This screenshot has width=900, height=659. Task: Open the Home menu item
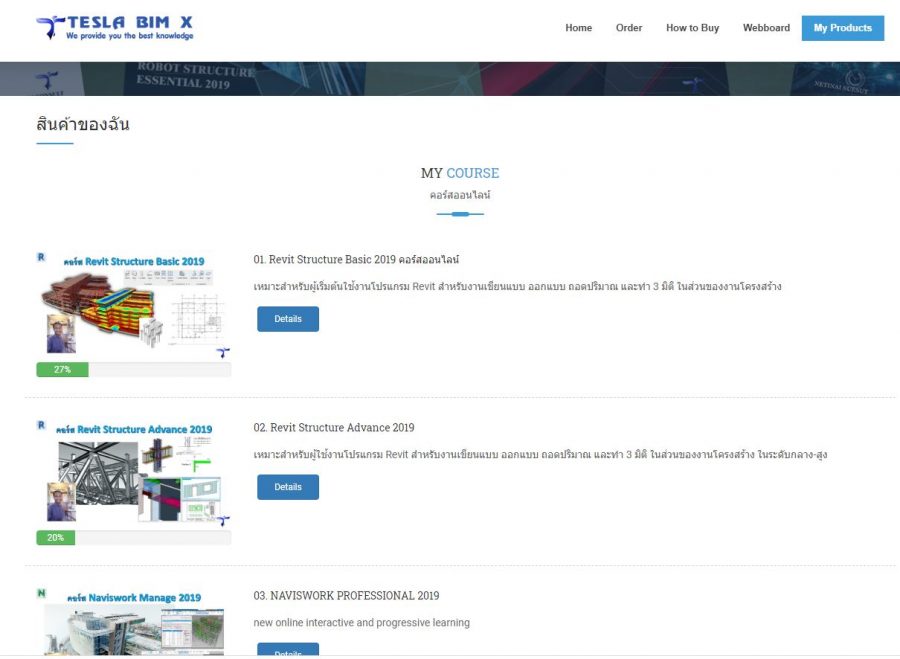pyautogui.click(x=578, y=28)
